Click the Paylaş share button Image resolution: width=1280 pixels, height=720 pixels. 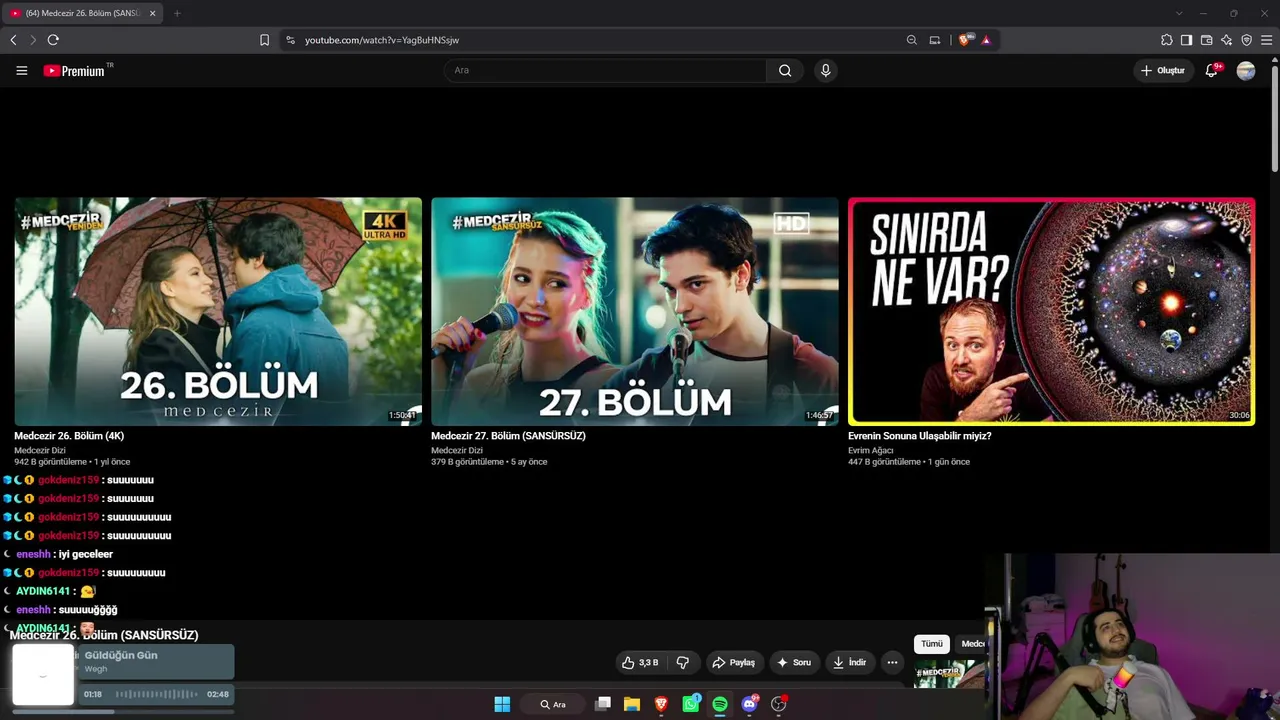(733, 662)
